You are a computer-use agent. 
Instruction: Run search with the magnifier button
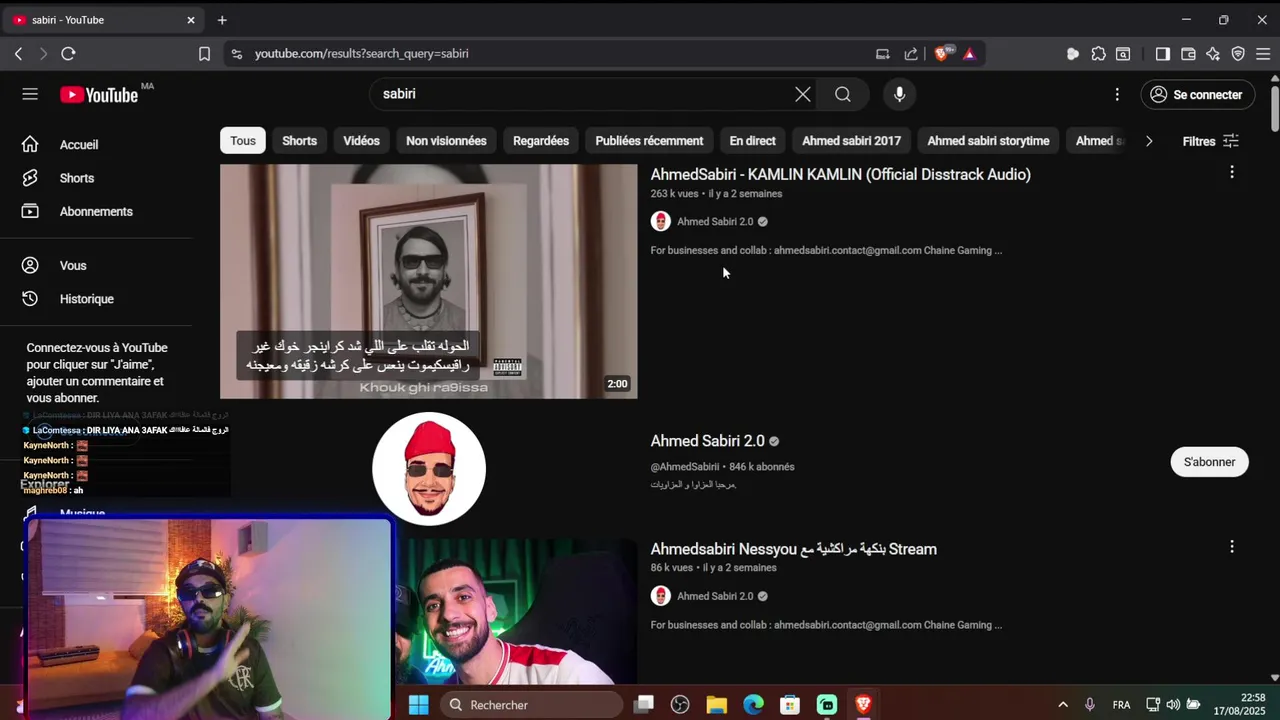click(843, 94)
